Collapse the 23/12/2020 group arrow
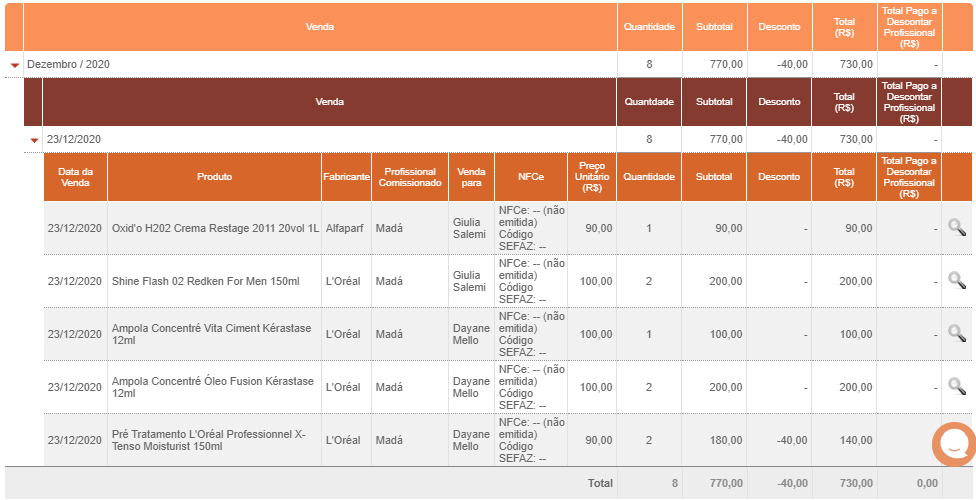976x500 pixels. tap(34, 140)
